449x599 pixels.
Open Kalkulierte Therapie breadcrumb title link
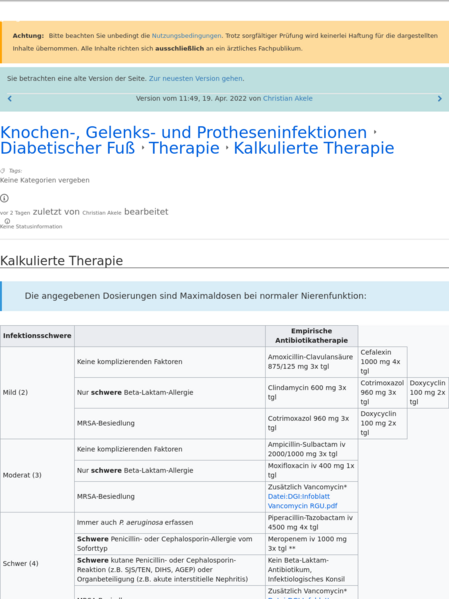[x=314, y=148]
